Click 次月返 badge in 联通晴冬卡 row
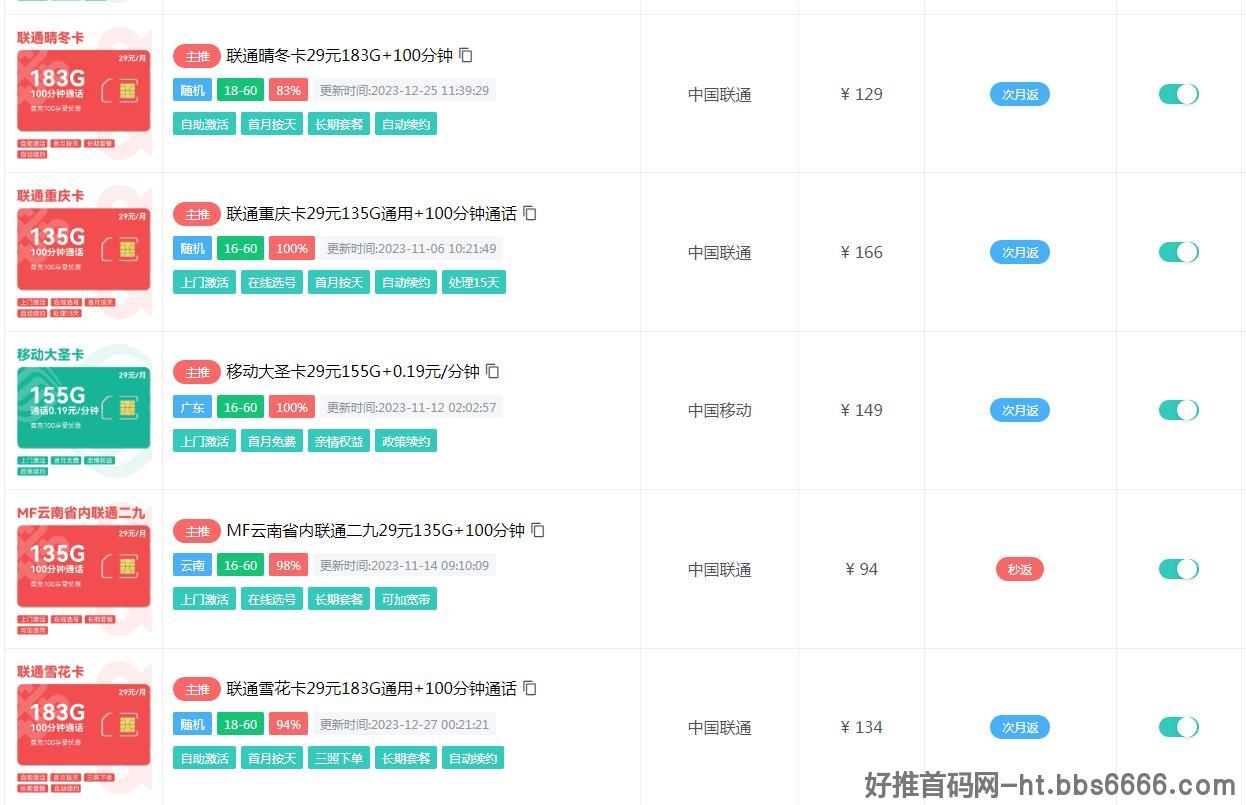 (1020, 94)
